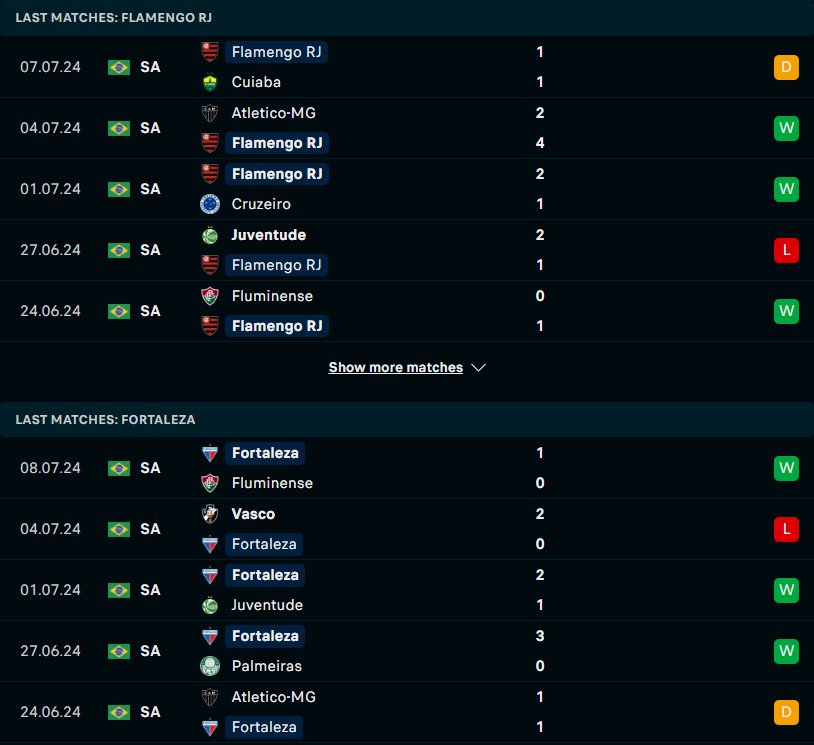Viewport: 814px width, 745px height.
Task: Click the Cuiaba team crest
Action: pos(210,82)
